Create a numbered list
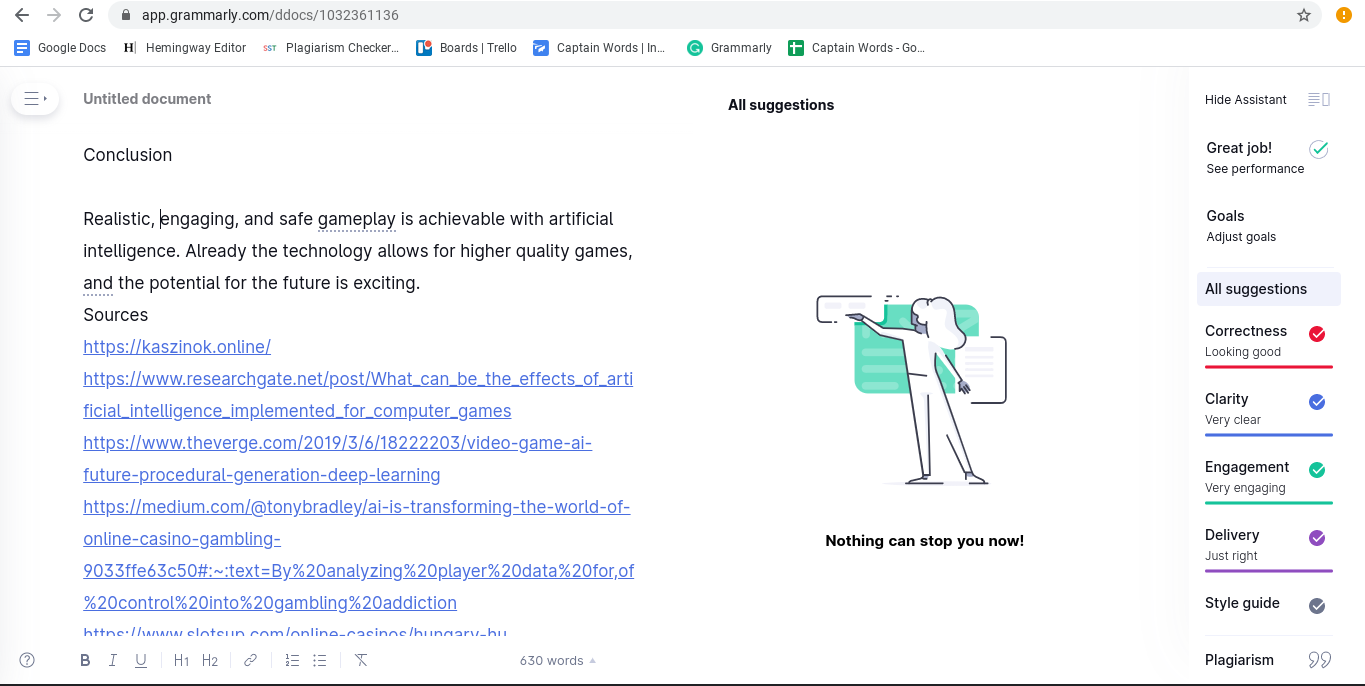1365x686 pixels. point(292,660)
